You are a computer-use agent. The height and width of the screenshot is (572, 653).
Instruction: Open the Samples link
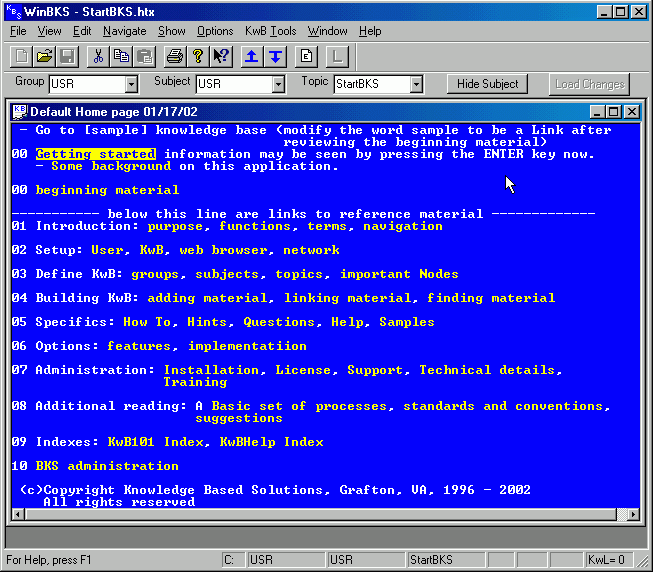[x=407, y=322]
